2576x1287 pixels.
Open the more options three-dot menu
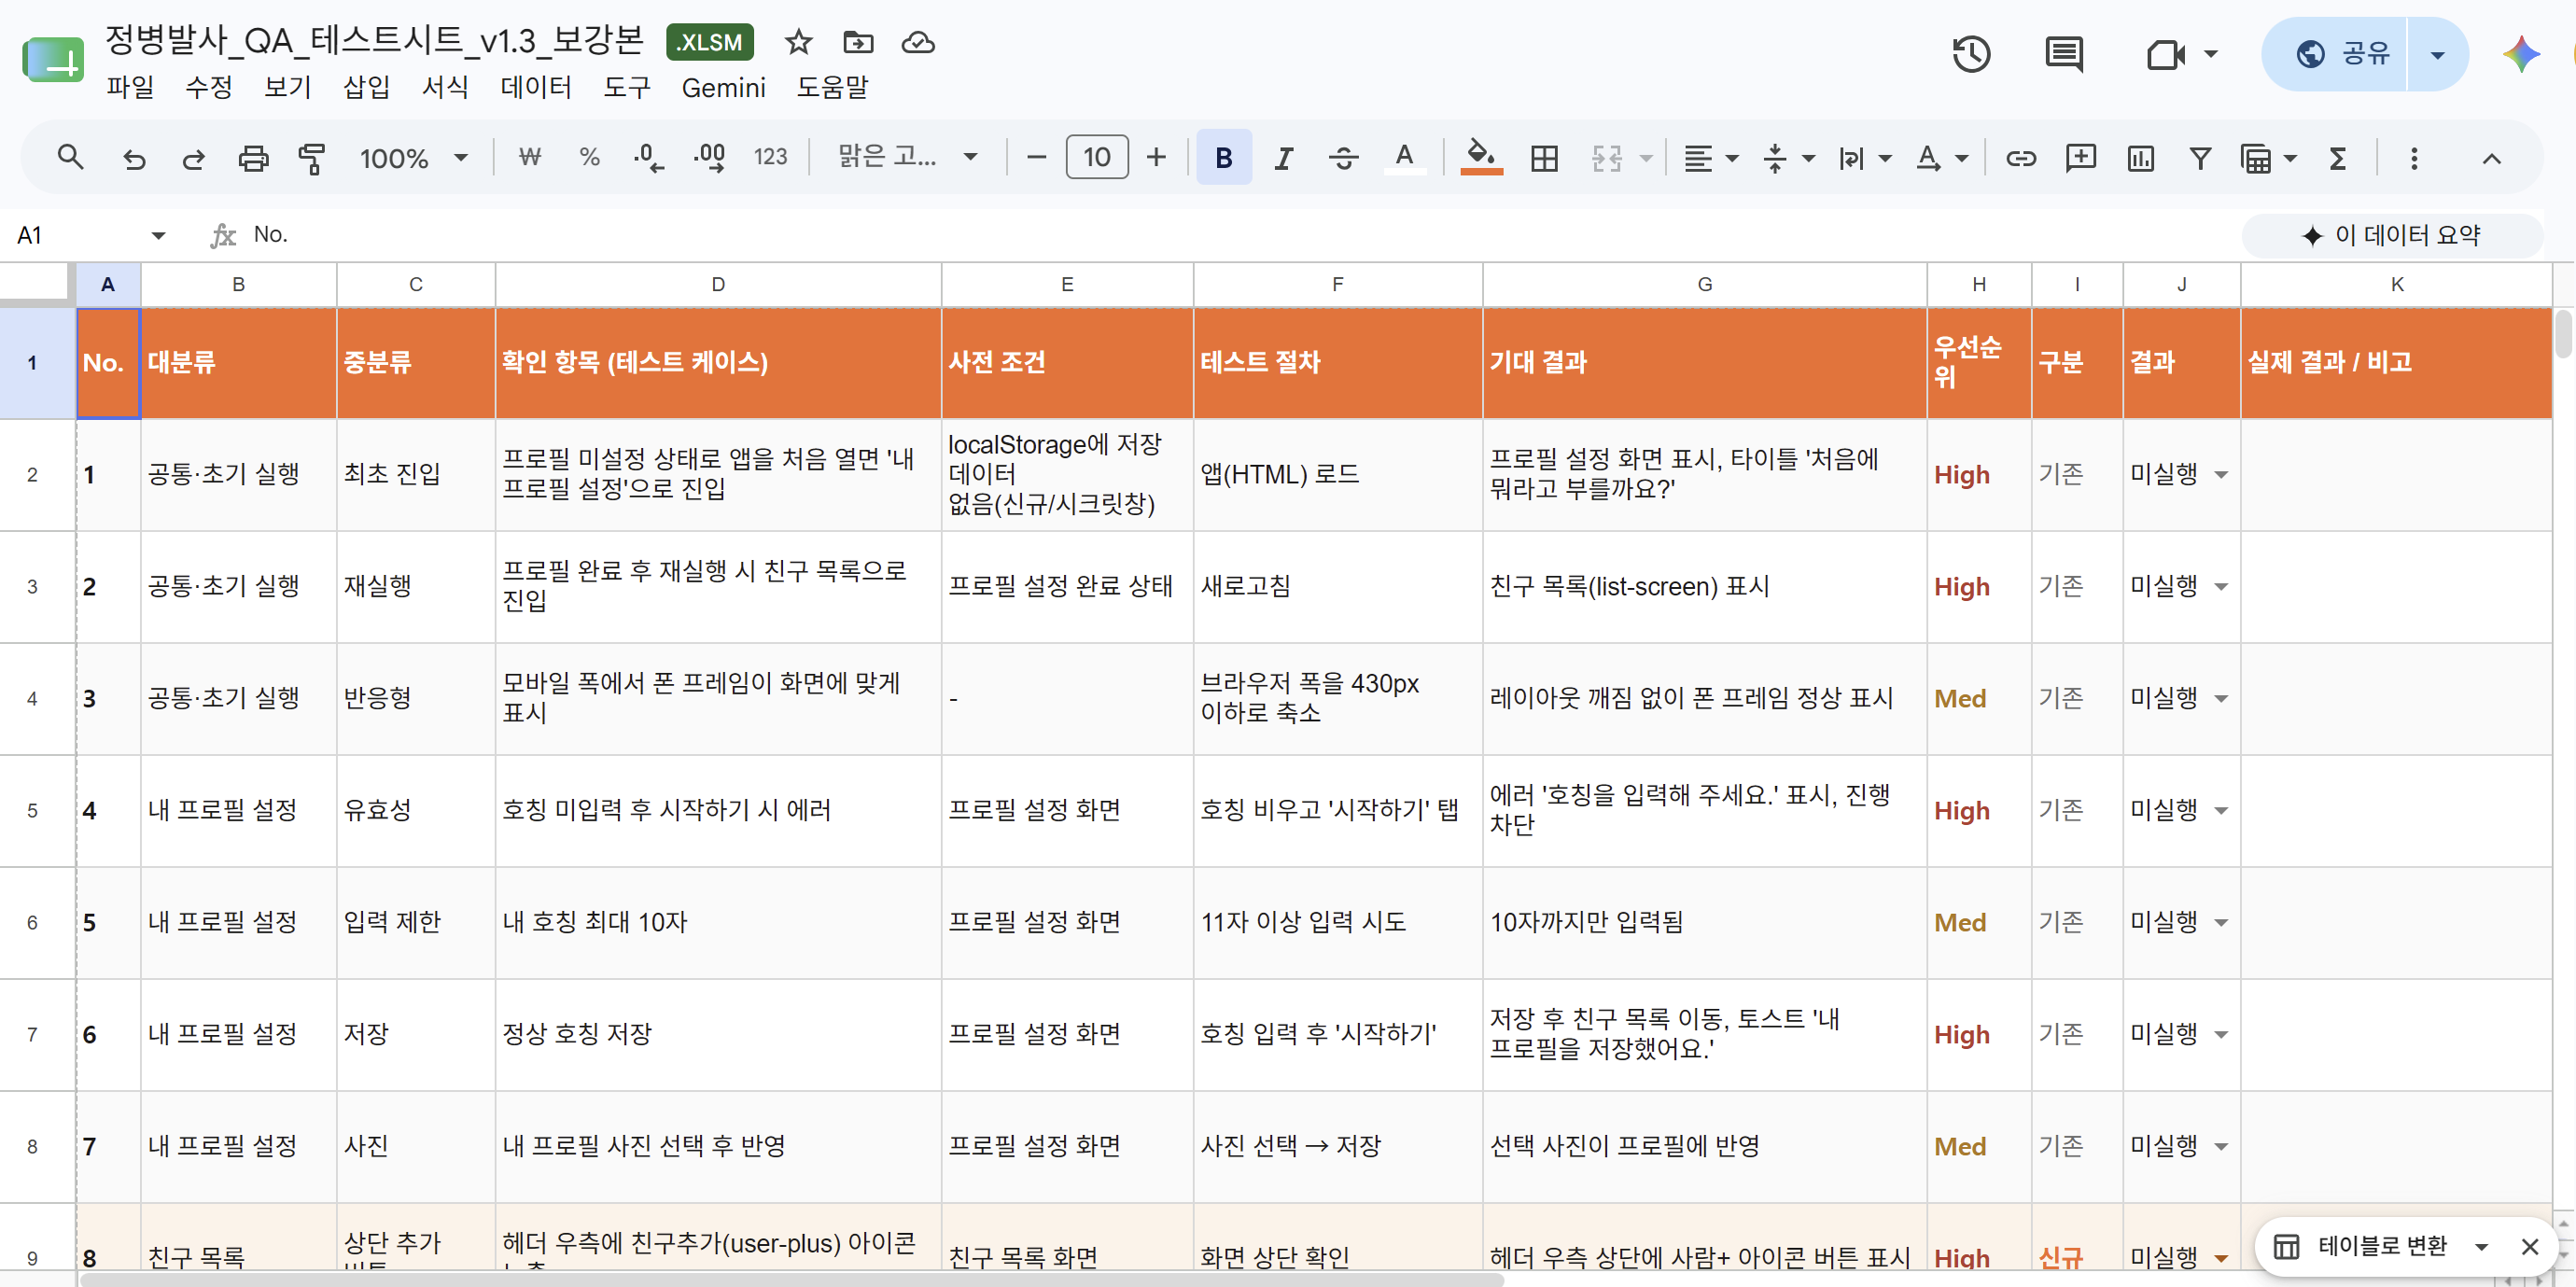pos(2414,157)
